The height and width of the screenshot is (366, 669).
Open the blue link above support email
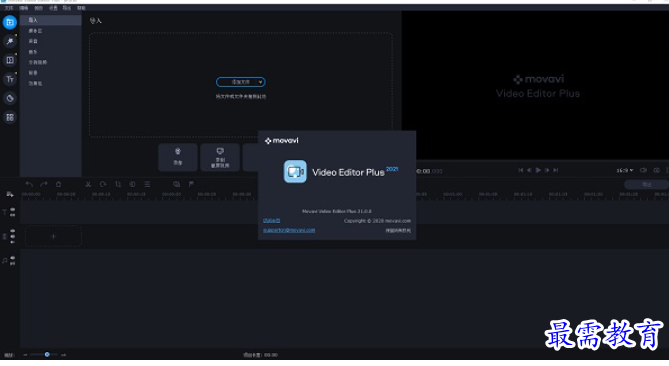271,221
